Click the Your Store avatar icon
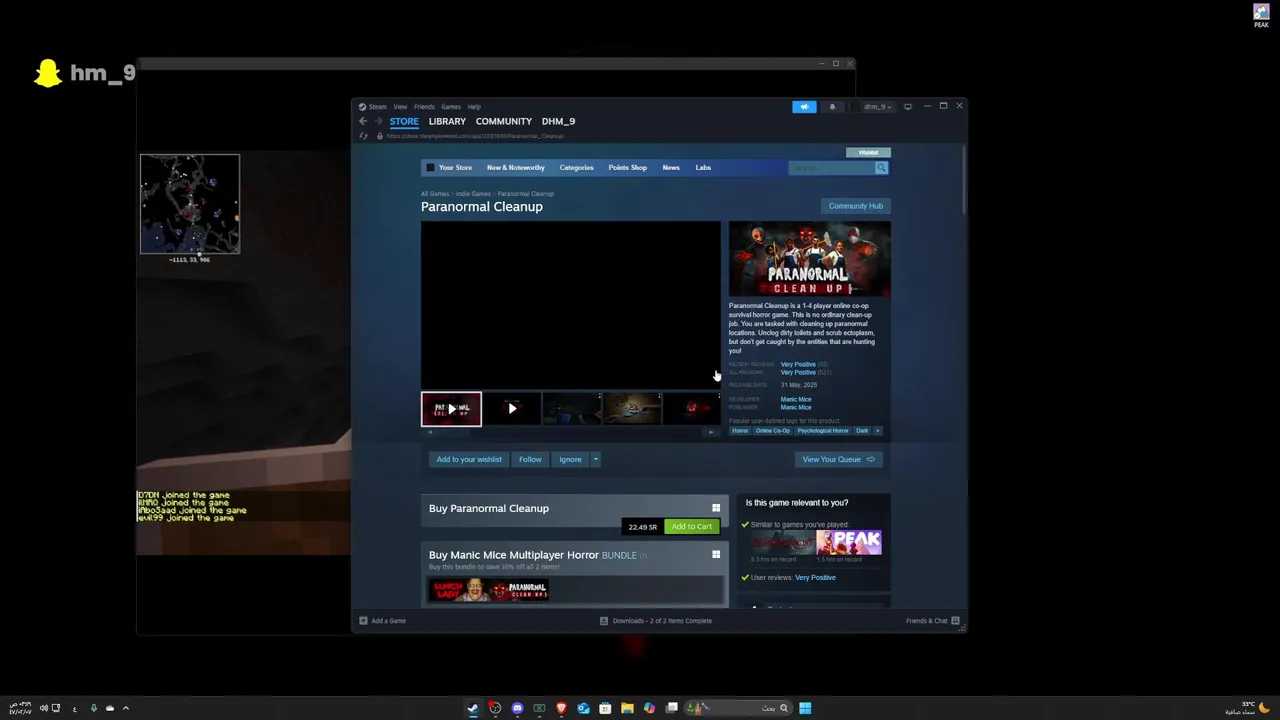This screenshot has width=1280, height=720. click(430, 168)
